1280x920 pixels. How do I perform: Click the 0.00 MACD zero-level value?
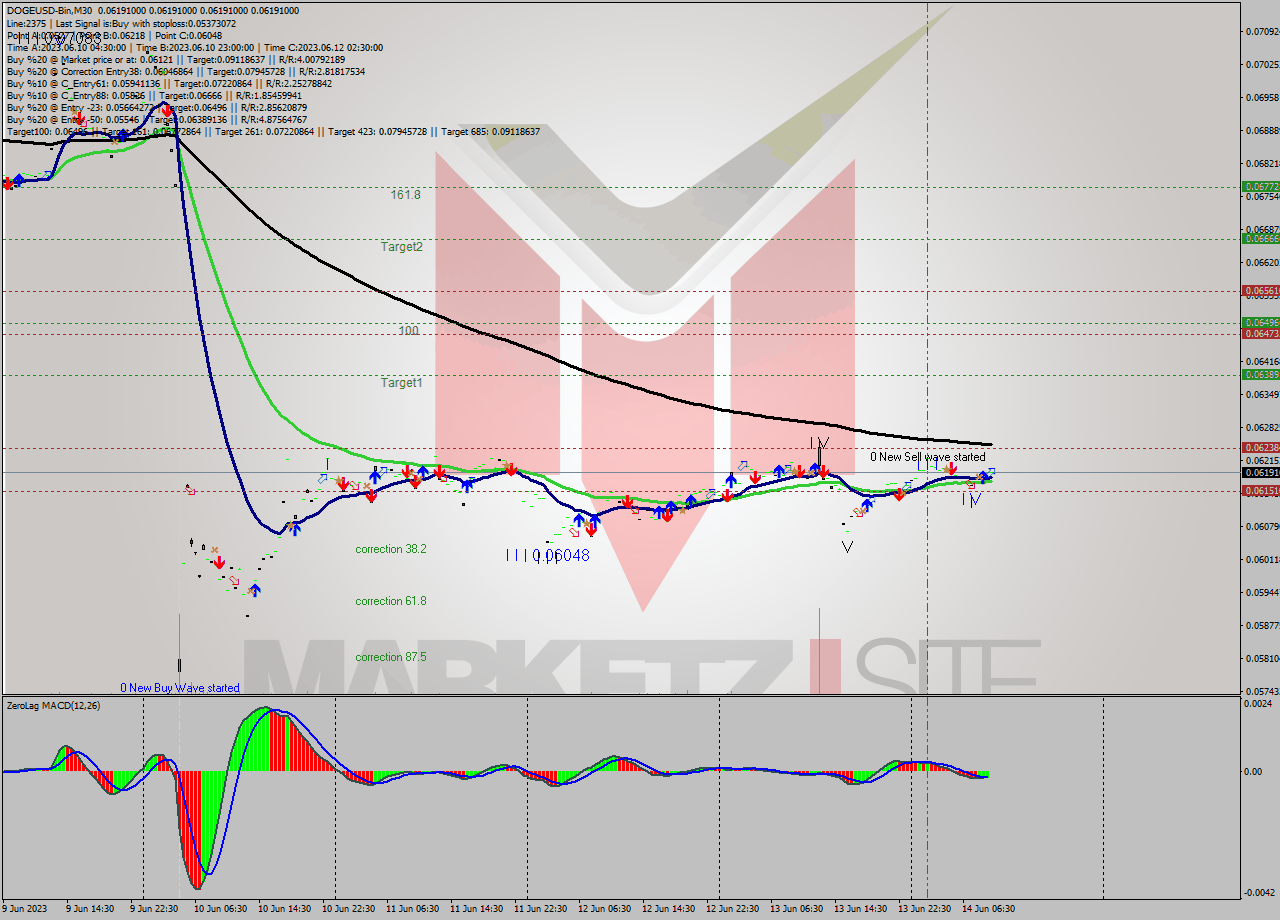(x=1254, y=771)
